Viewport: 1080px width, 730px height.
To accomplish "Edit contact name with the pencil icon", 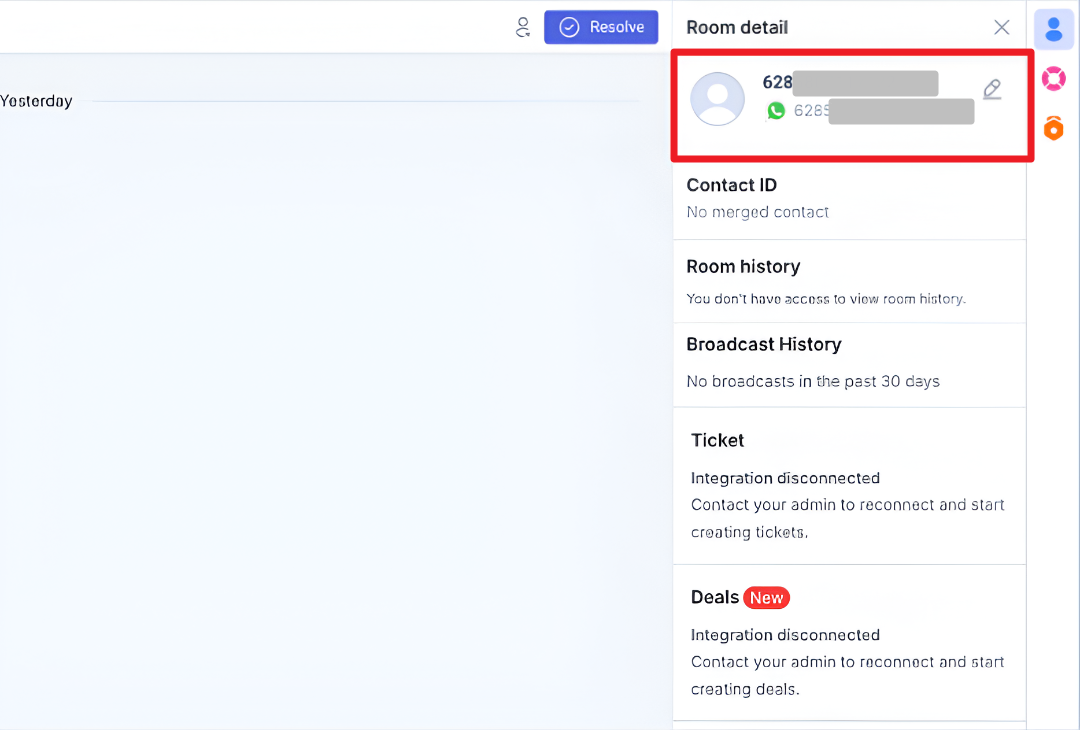I will (992, 89).
